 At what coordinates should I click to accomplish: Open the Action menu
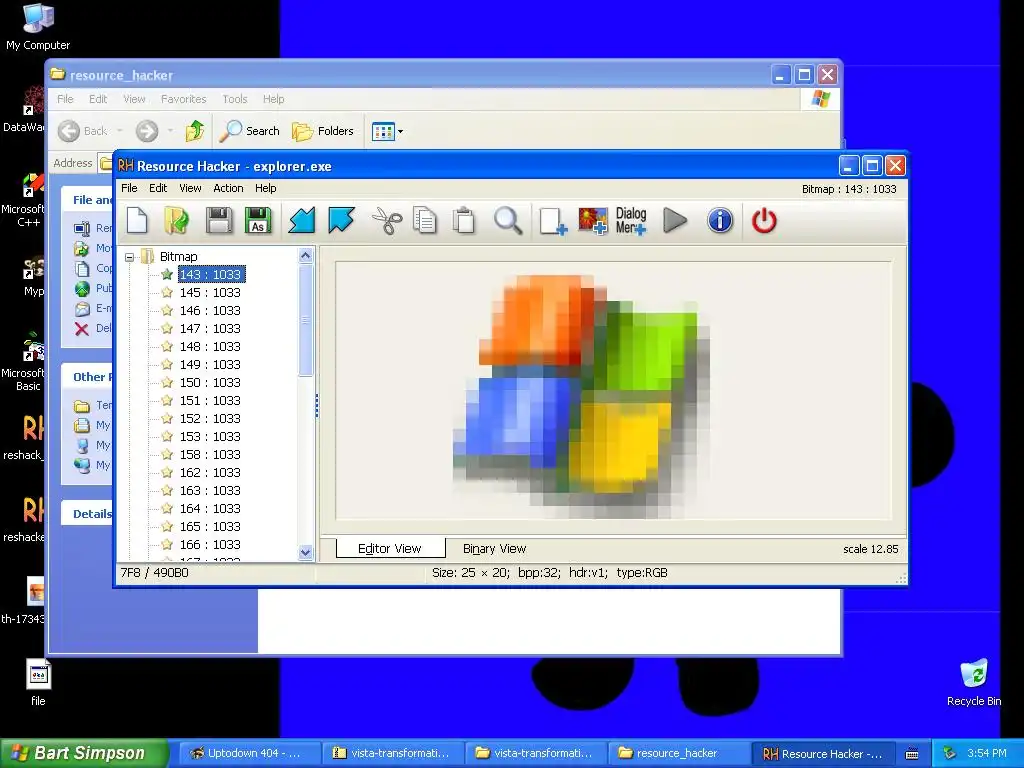point(228,188)
